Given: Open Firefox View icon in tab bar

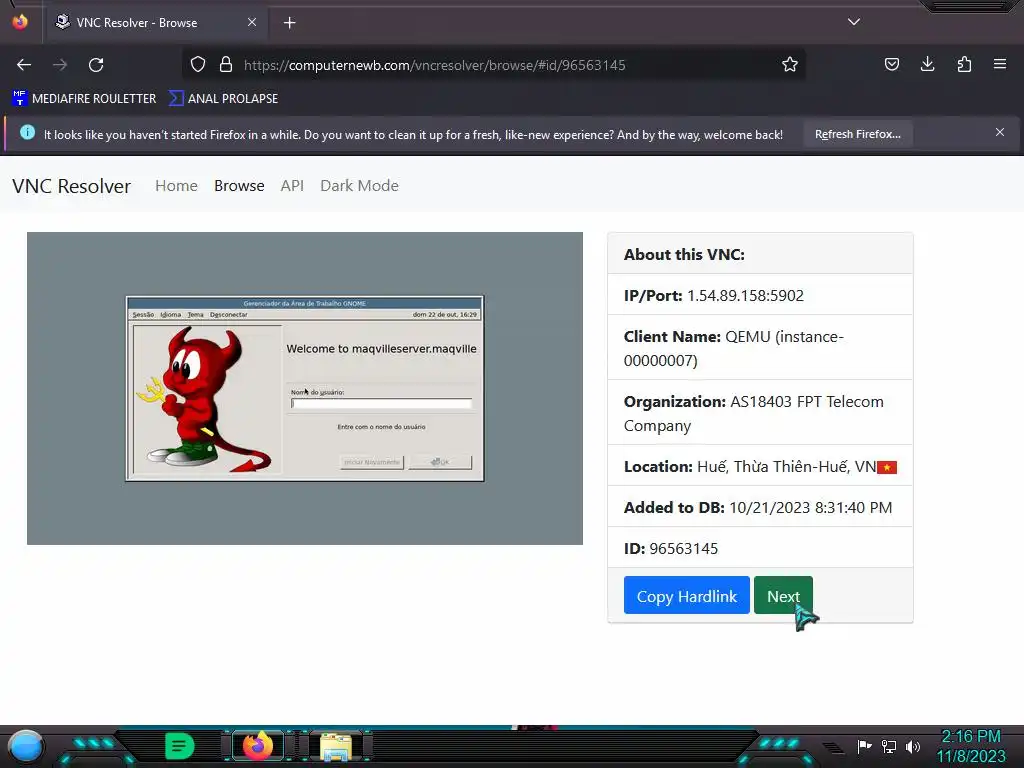Looking at the screenshot, I should pos(20,22).
